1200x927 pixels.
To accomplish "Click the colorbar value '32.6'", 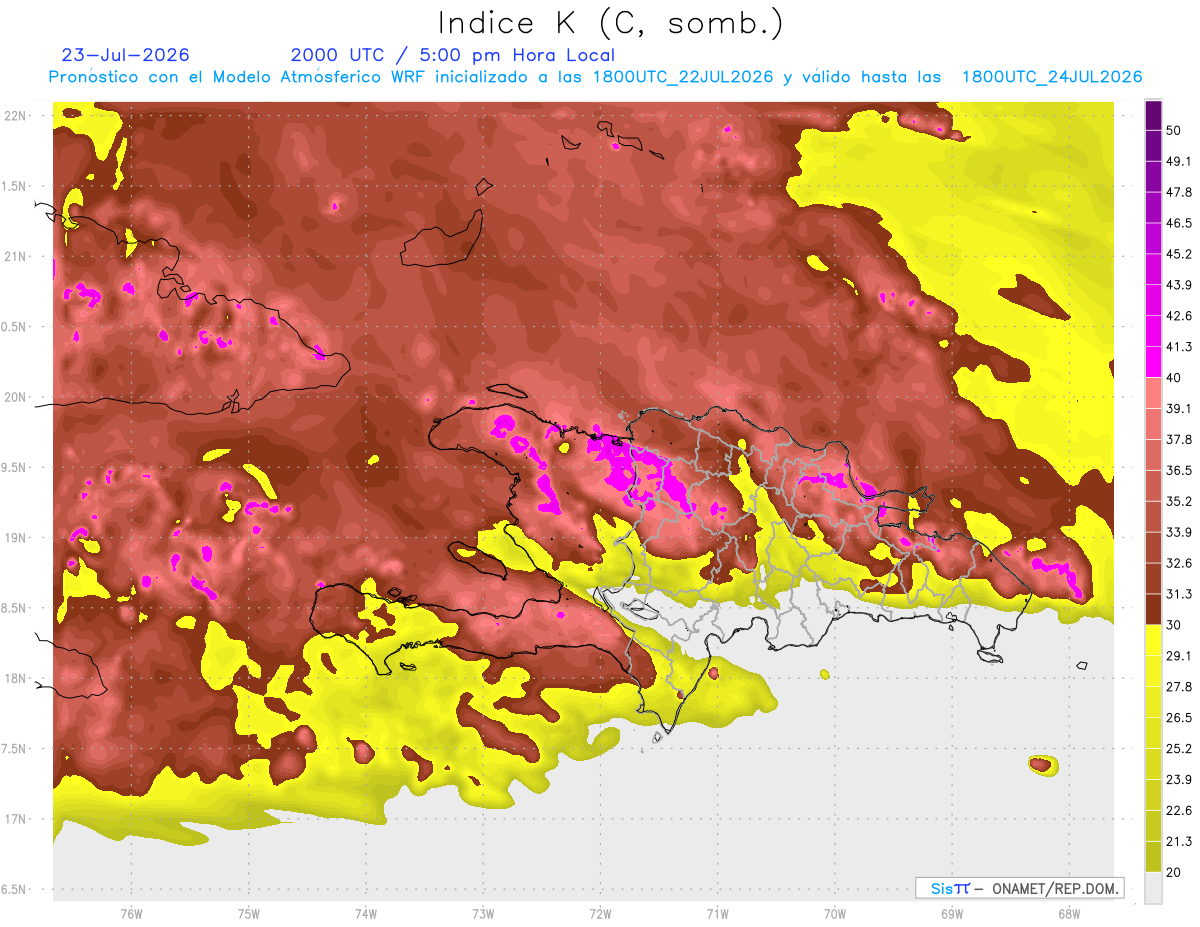I will tap(1179, 563).
